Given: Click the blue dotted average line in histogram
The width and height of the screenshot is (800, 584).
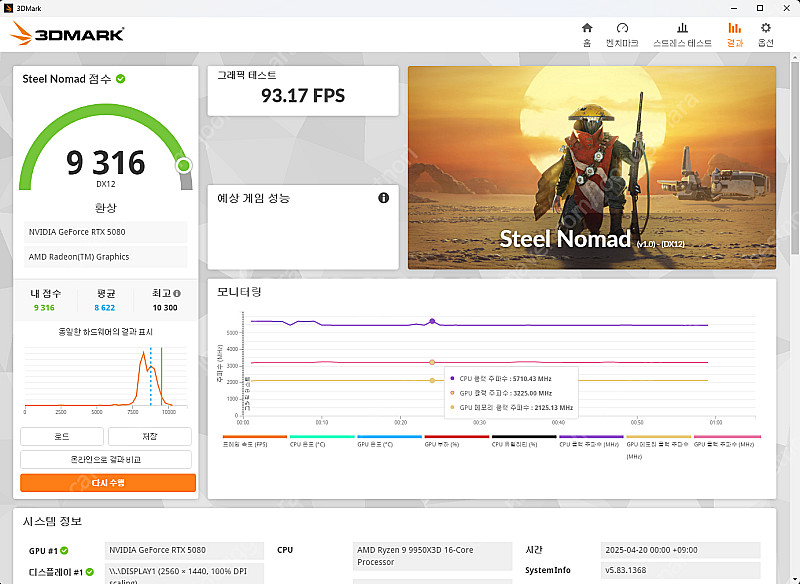Looking at the screenshot, I should tap(151, 376).
